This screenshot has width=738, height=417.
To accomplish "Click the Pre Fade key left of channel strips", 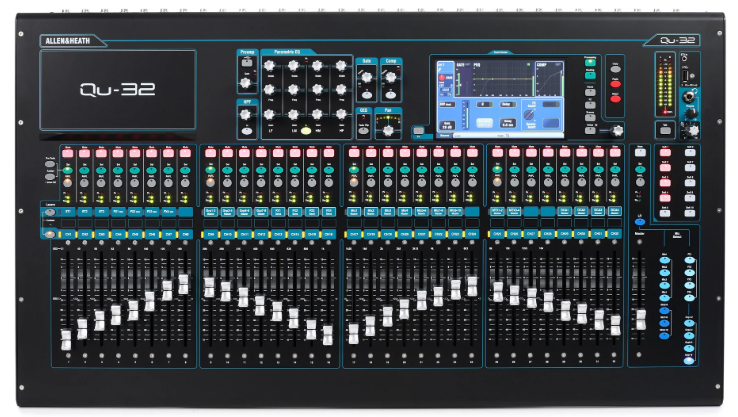I will point(50,164).
